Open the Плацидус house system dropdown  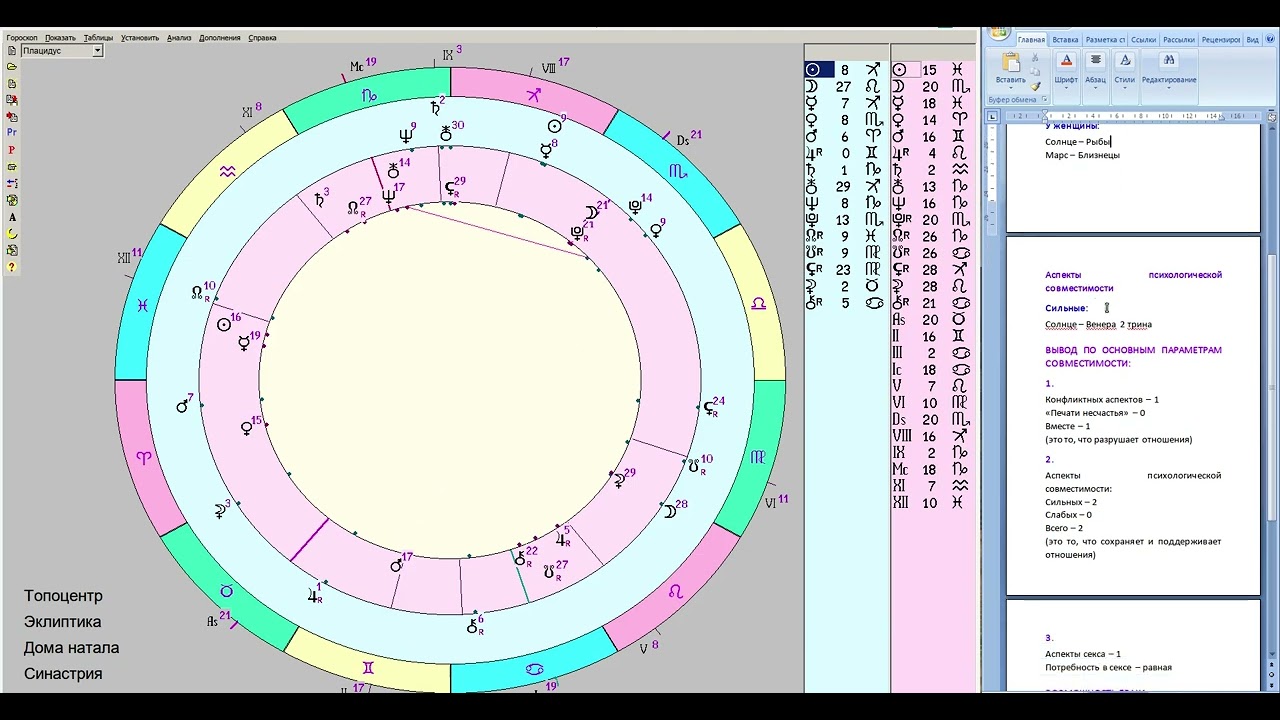(x=97, y=51)
